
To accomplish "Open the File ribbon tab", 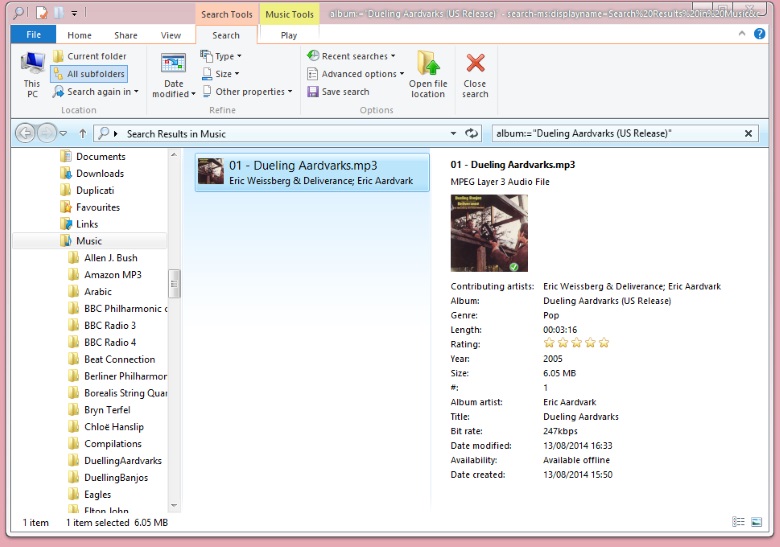I will click(x=33, y=35).
